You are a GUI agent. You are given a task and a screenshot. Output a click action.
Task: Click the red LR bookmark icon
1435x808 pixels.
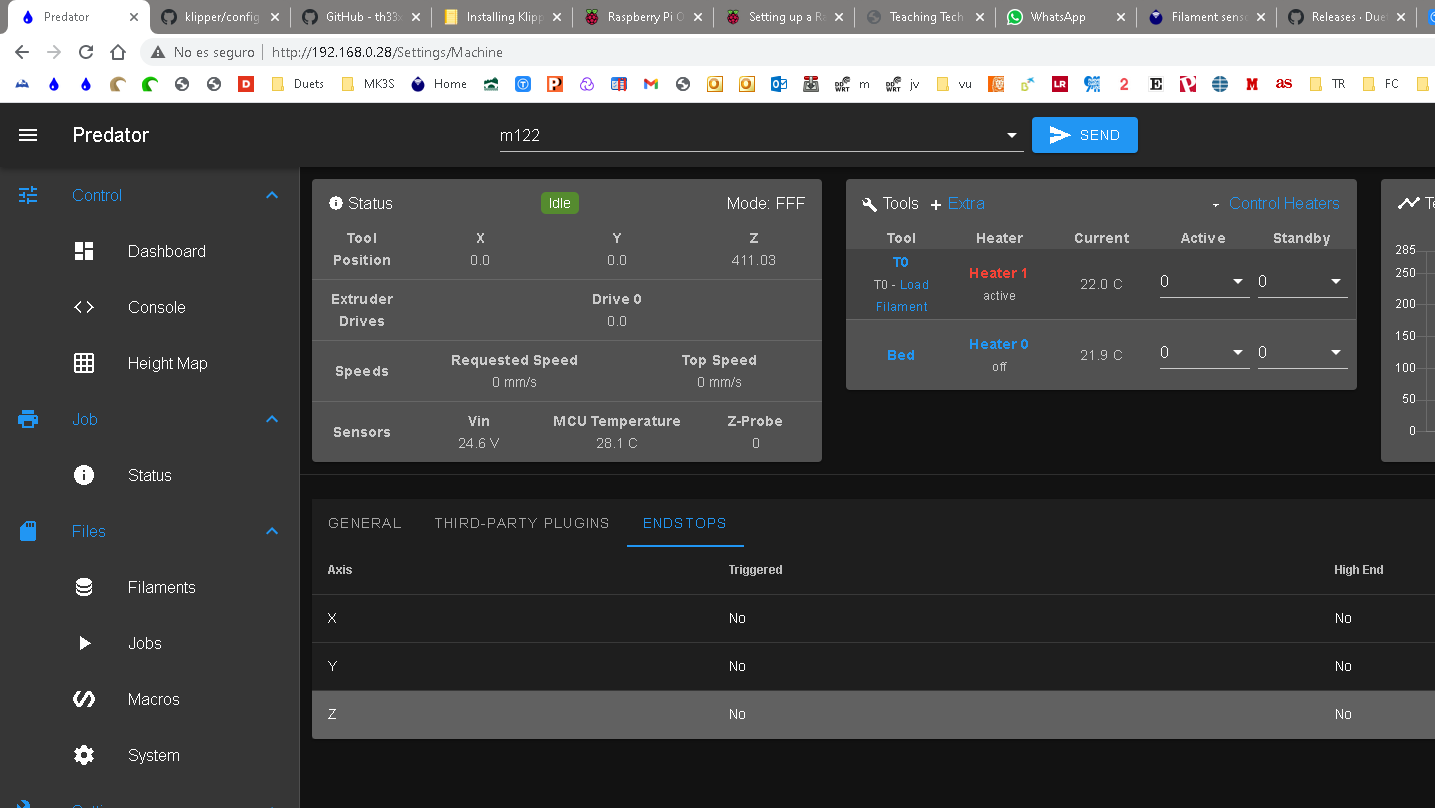(1059, 84)
